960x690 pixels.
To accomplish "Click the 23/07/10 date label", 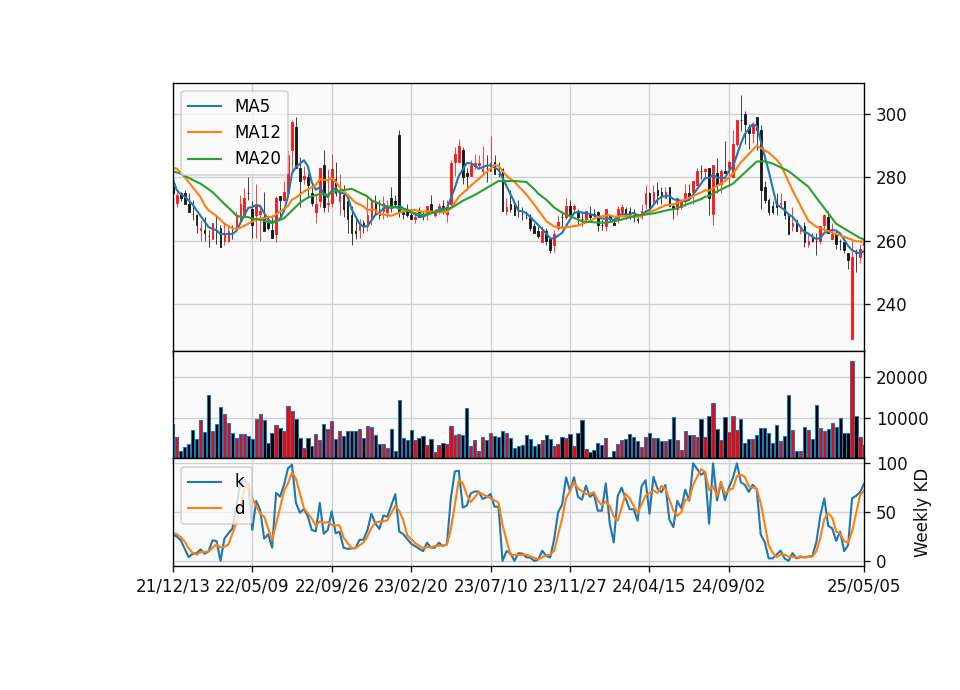I will tap(490, 586).
